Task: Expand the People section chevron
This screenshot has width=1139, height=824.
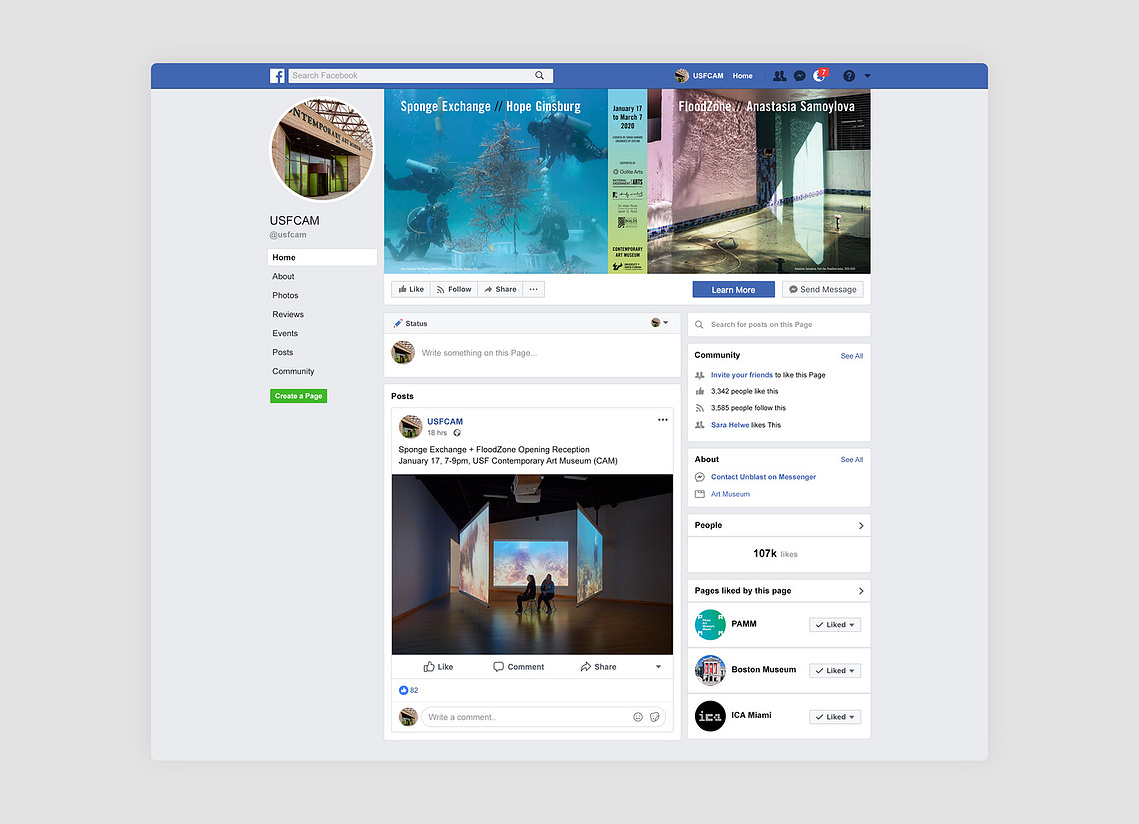Action: click(x=861, y=525)
